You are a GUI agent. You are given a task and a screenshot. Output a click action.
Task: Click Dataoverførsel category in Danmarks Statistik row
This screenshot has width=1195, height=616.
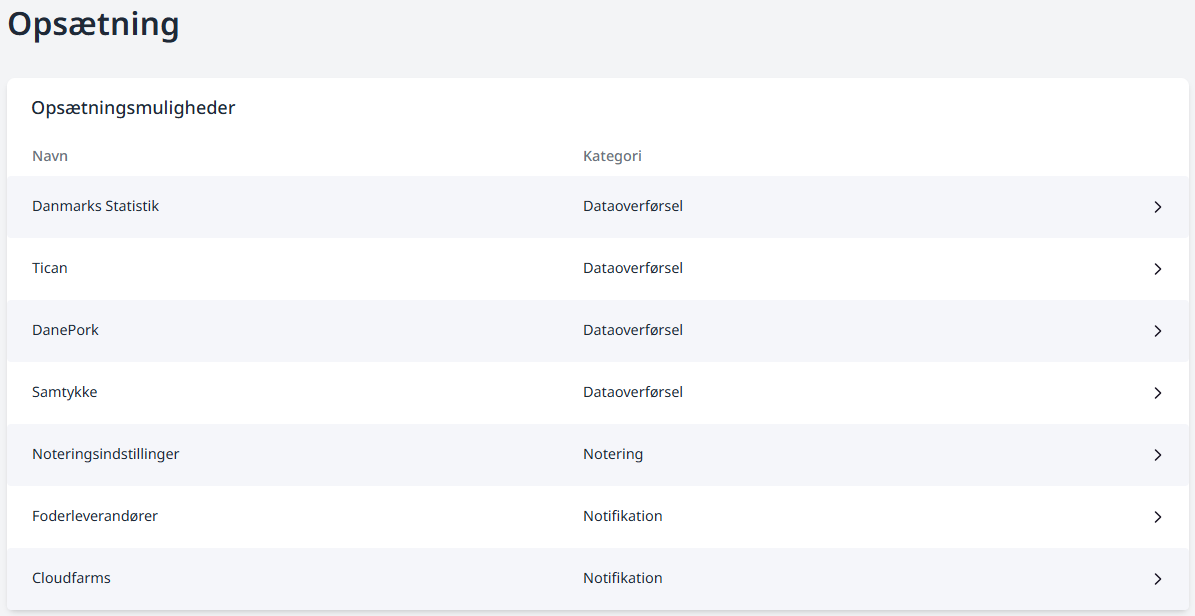632,206
